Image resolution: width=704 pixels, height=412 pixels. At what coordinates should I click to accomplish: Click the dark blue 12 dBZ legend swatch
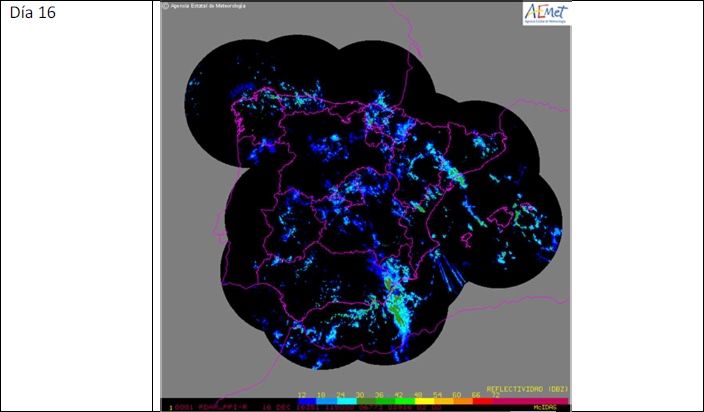[x=307, y=401]
